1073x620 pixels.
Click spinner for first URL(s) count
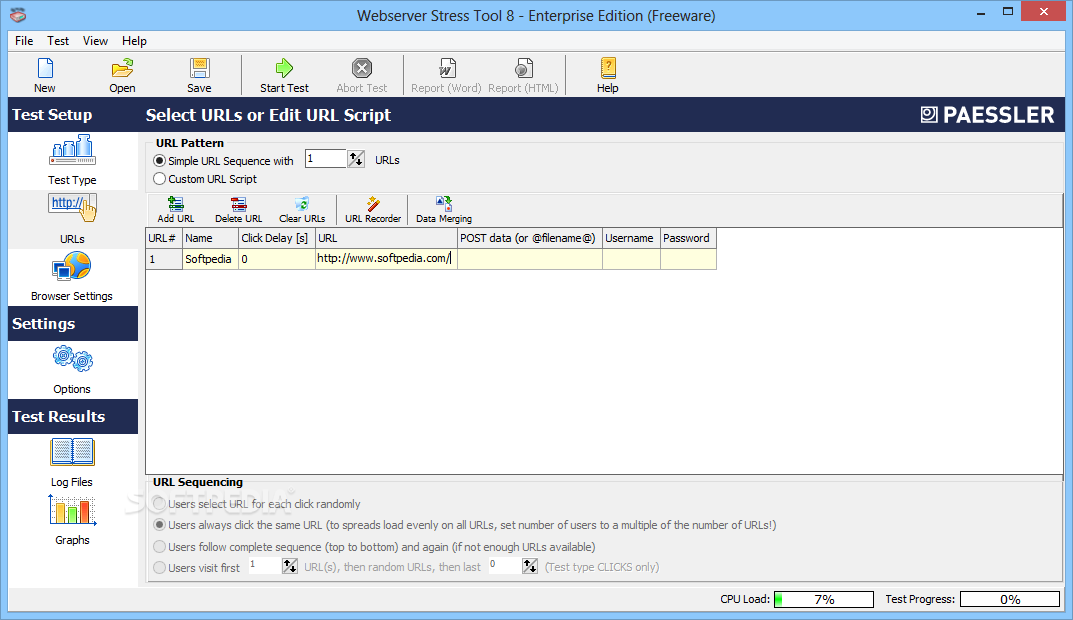[290, 566]
